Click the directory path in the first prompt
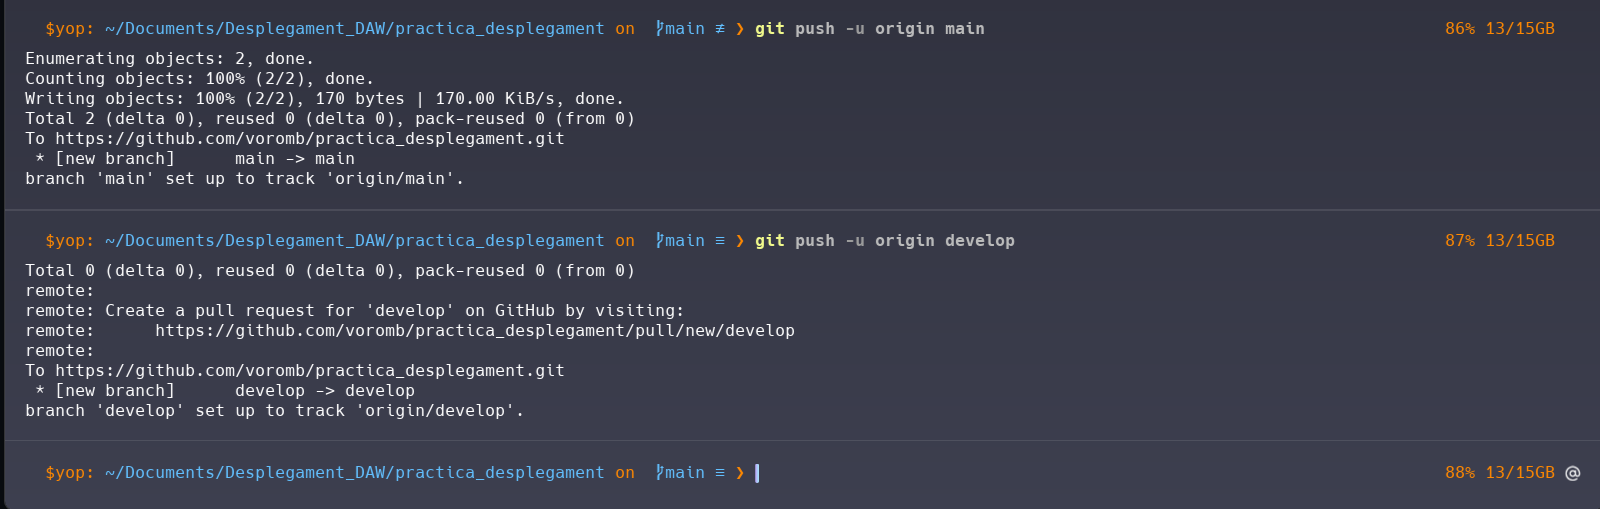The height and width of the screenshot is (509, 1600). pos(354,29)
